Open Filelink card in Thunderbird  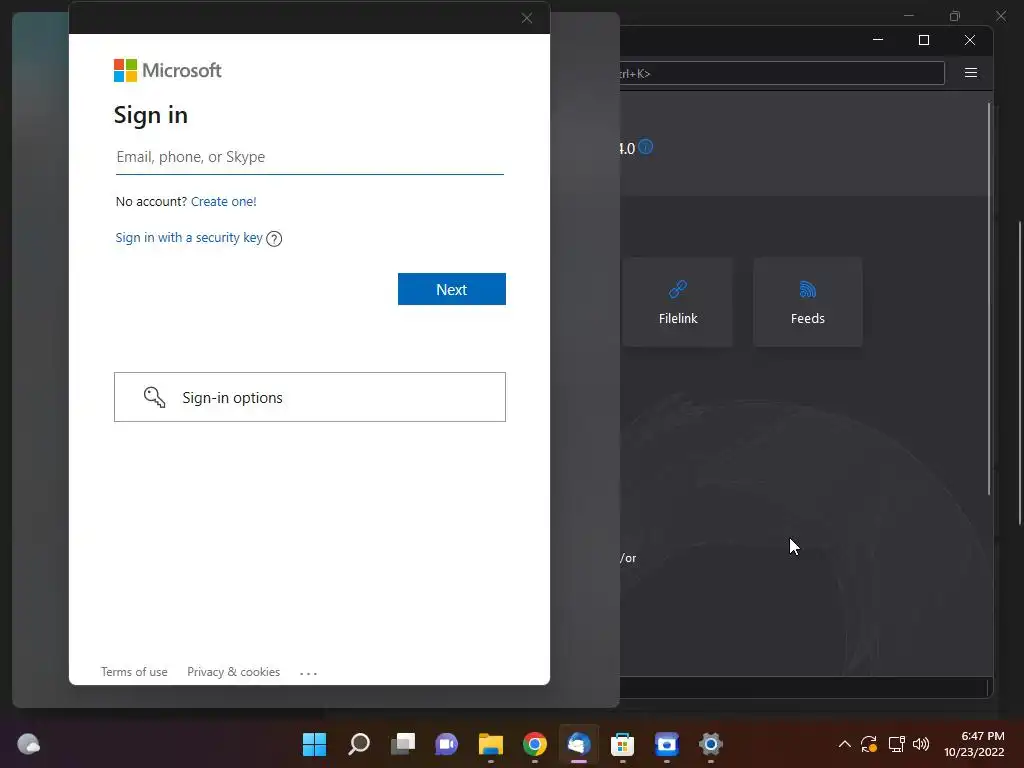pos(678,302)
